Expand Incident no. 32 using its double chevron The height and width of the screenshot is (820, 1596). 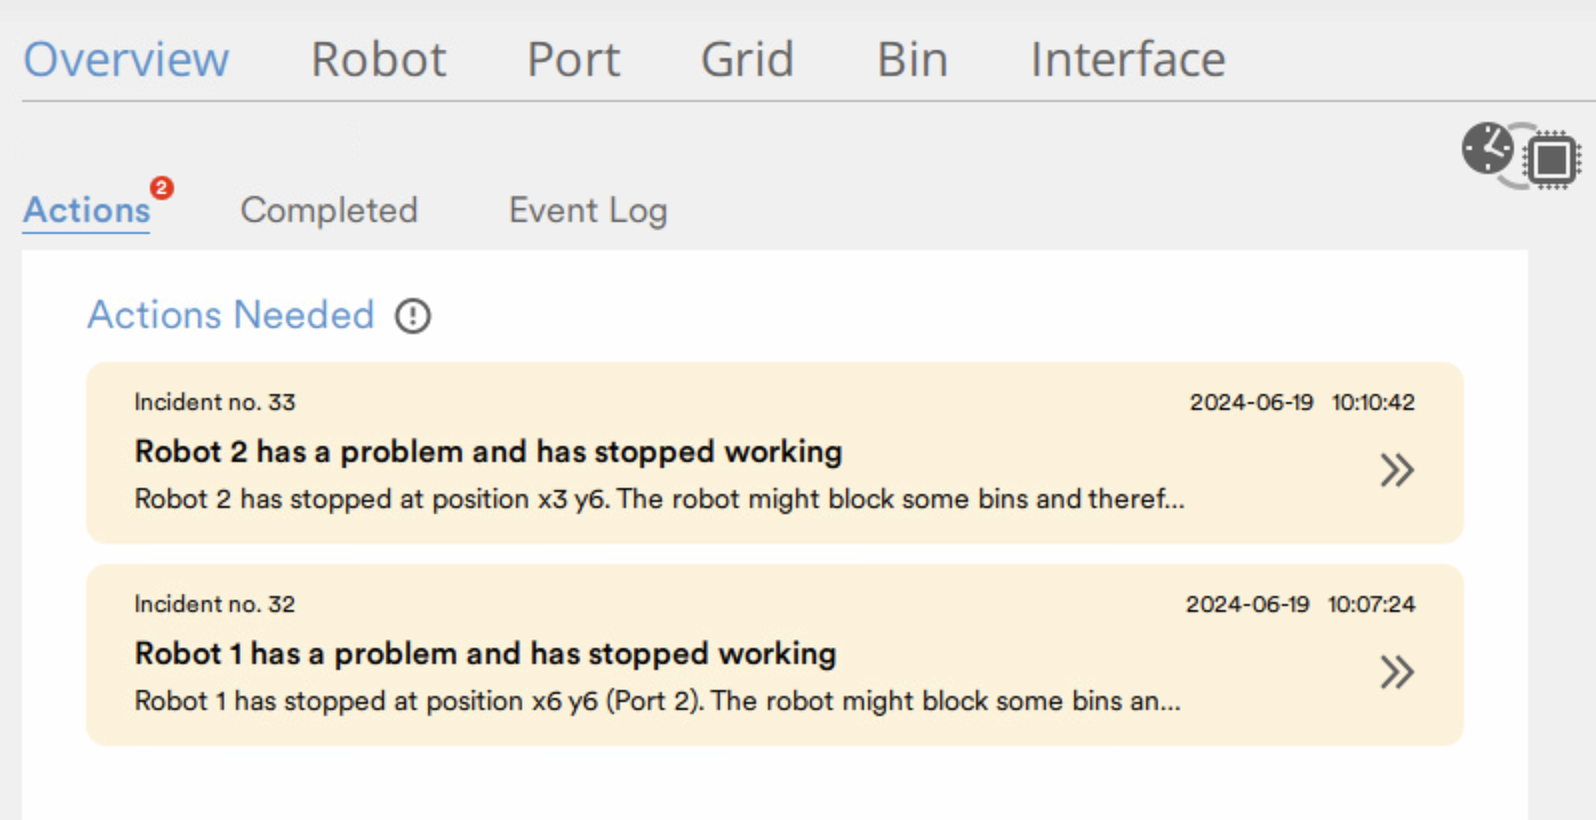pyautogui.click(x=1396, y=672)
